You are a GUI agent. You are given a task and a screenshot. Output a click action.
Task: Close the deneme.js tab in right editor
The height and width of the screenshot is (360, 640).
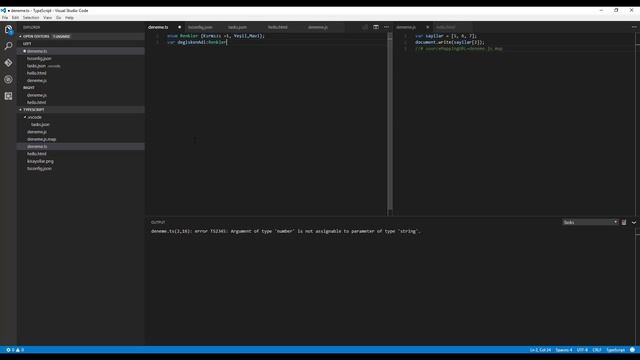coord(427,27)
